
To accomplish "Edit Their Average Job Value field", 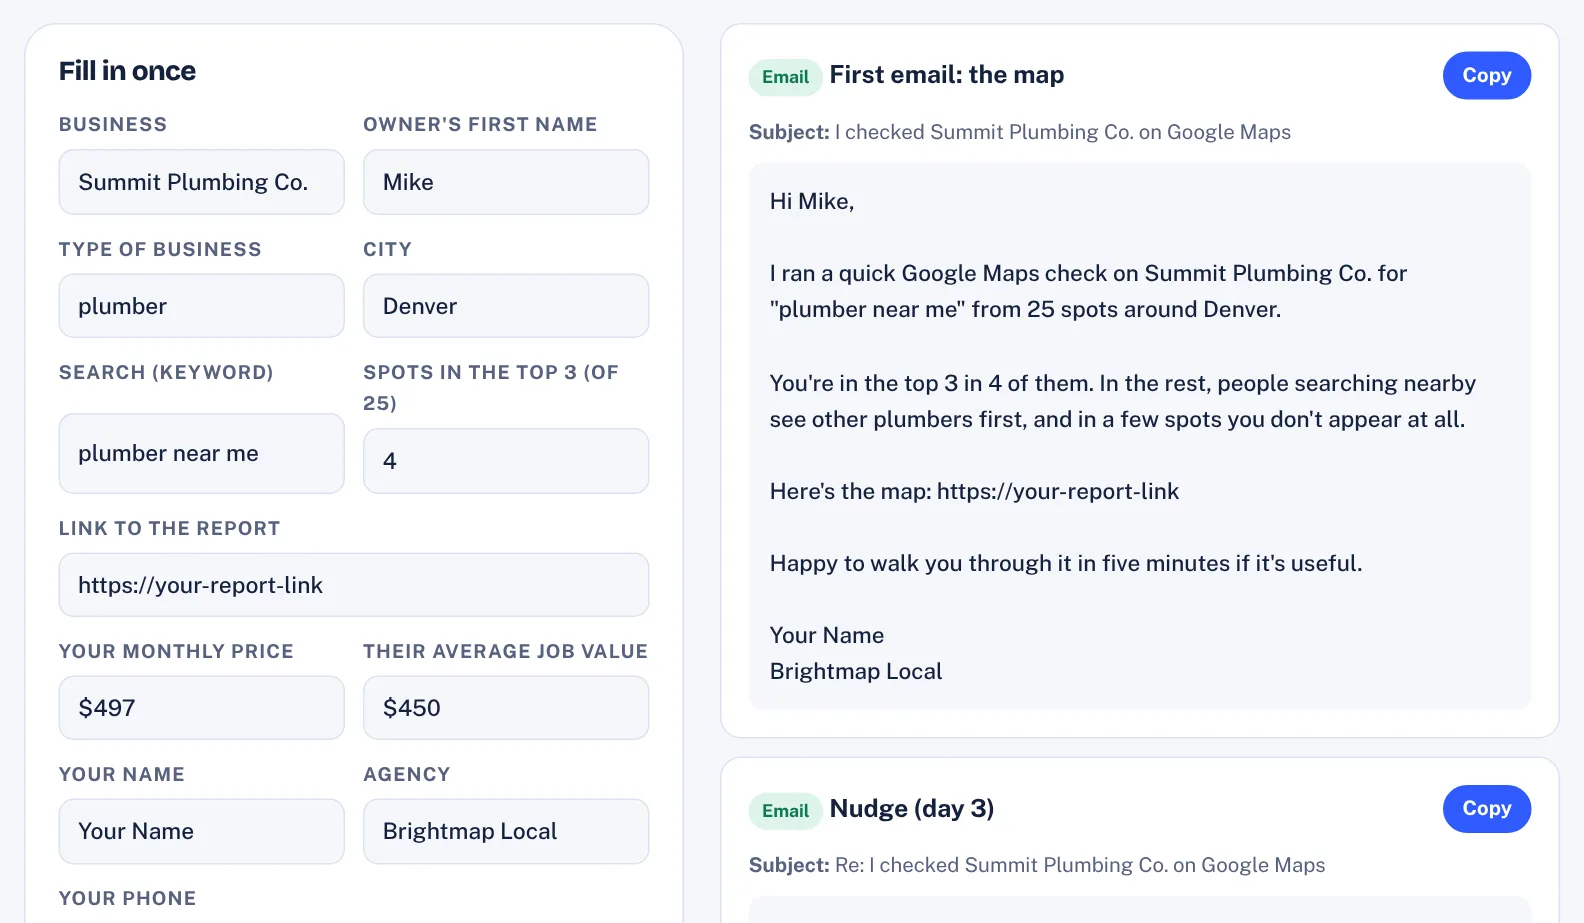I will point(506,708).
